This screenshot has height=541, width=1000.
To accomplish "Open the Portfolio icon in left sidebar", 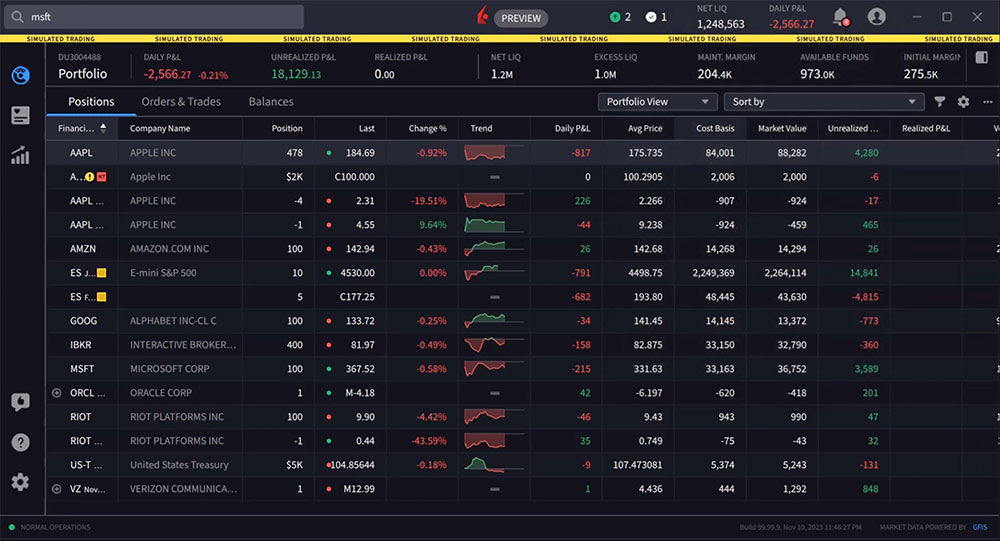I will pyautogui.click(x=20, y=75).
